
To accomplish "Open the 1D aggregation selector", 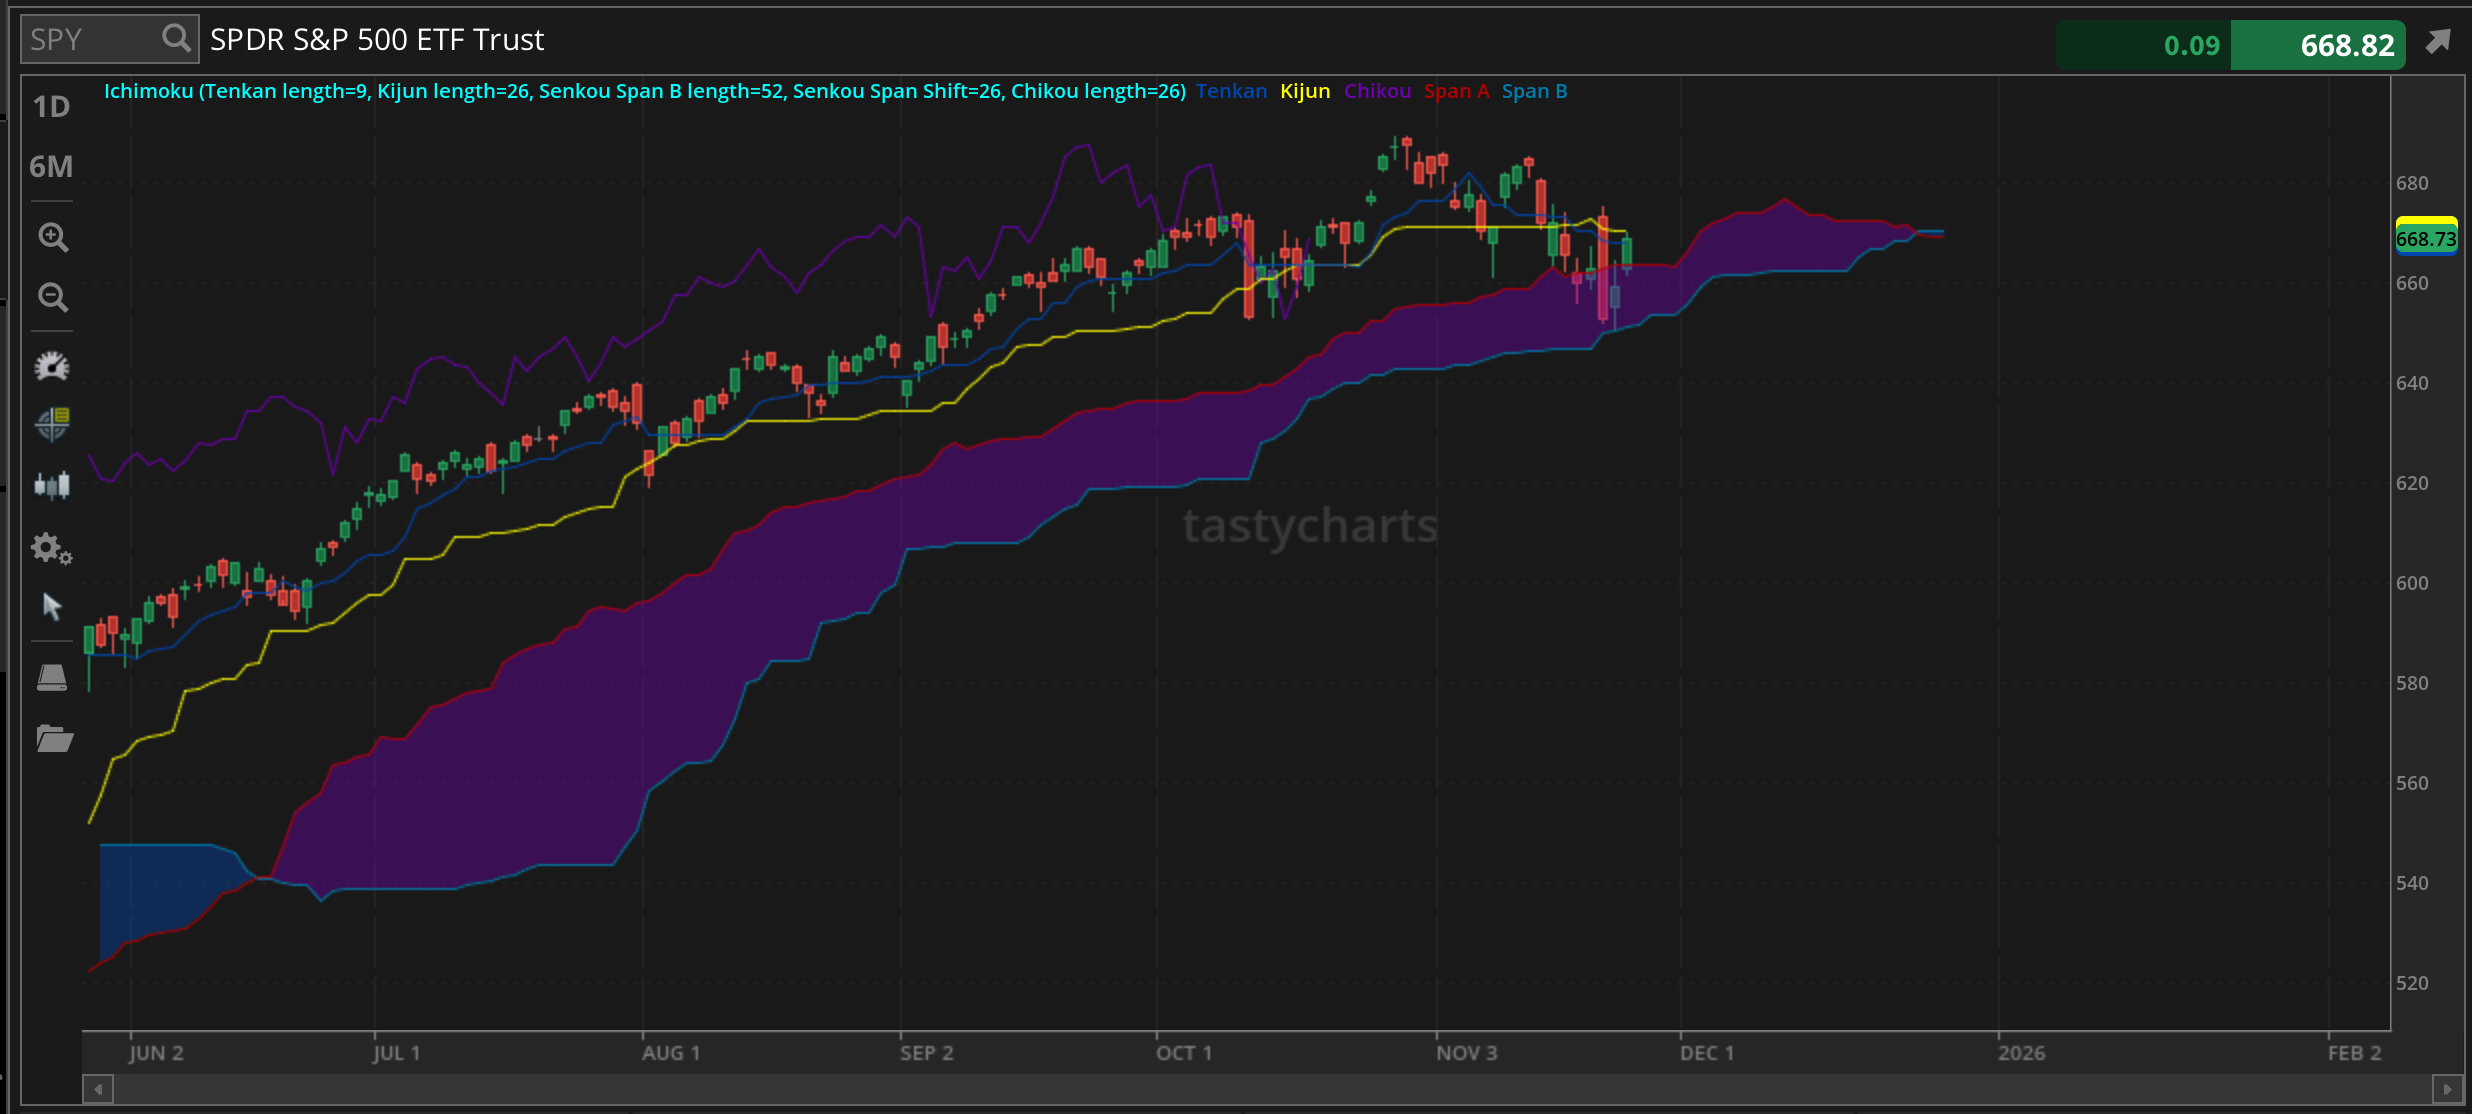I will click(x=51, y=107).
